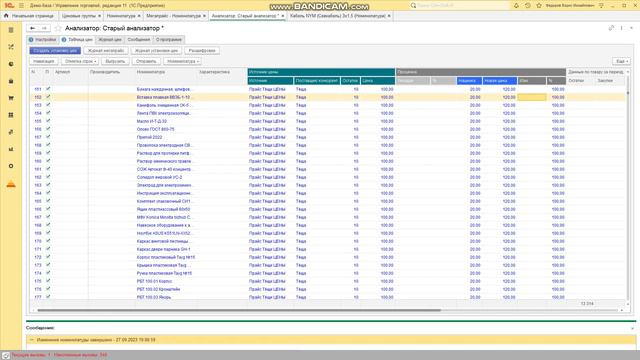640x360 pixels.
Task: Open the bar chart sidebar section
Action: click(11, 149)
